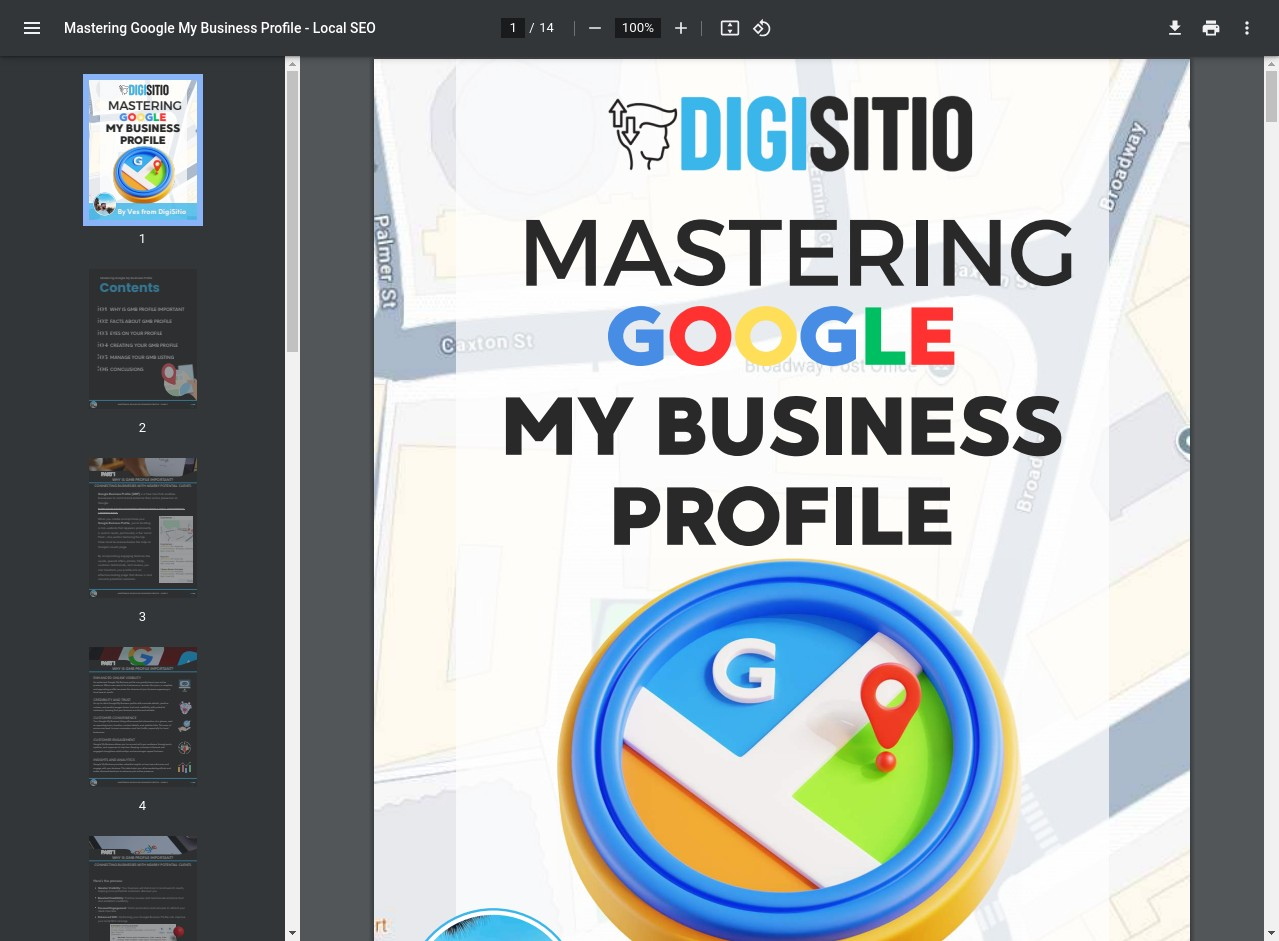Rotate the document counterclockwise
Screen dimensions: 1279x941
(762, 28)
